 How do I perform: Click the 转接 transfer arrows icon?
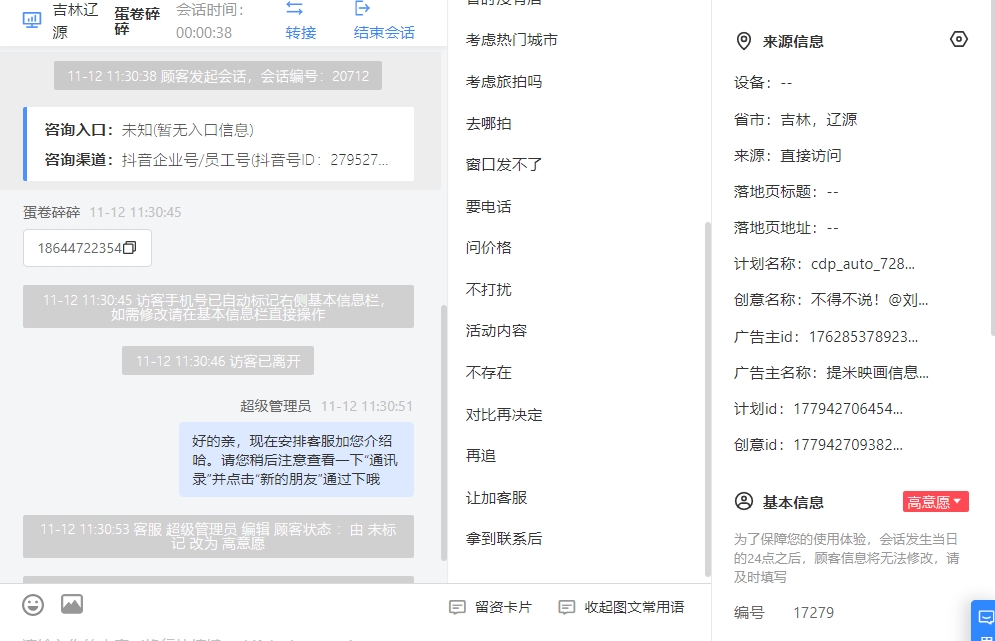(x=294, y=8)
